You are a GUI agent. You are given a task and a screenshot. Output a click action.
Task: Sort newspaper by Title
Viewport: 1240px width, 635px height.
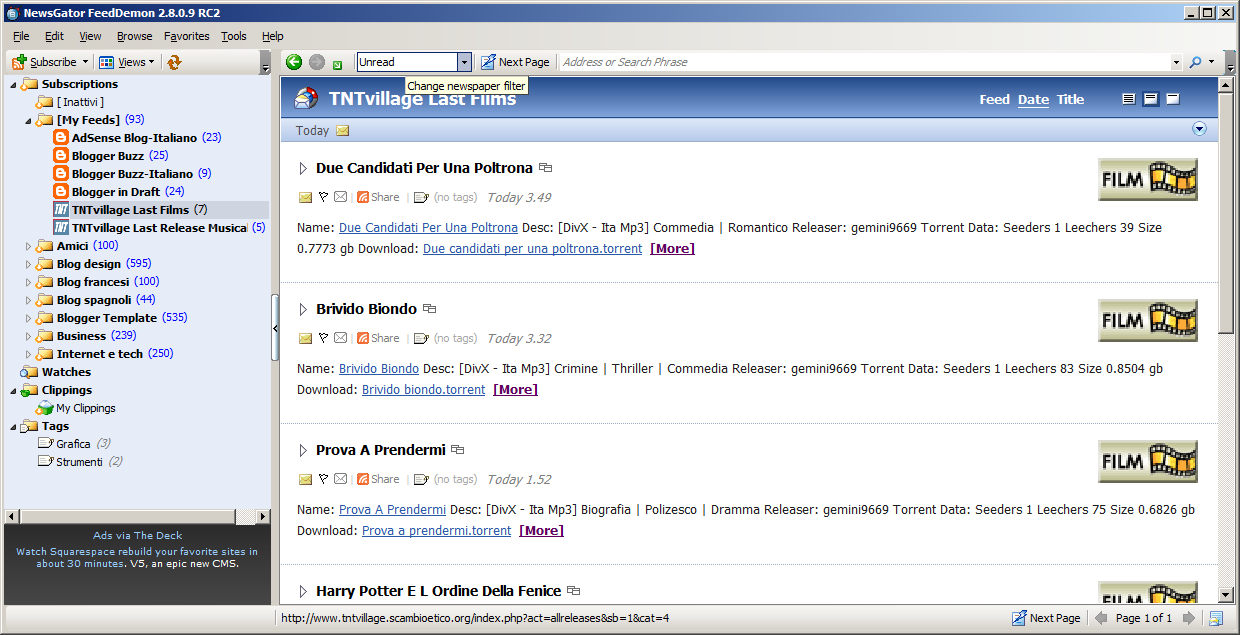(1070, 99)
